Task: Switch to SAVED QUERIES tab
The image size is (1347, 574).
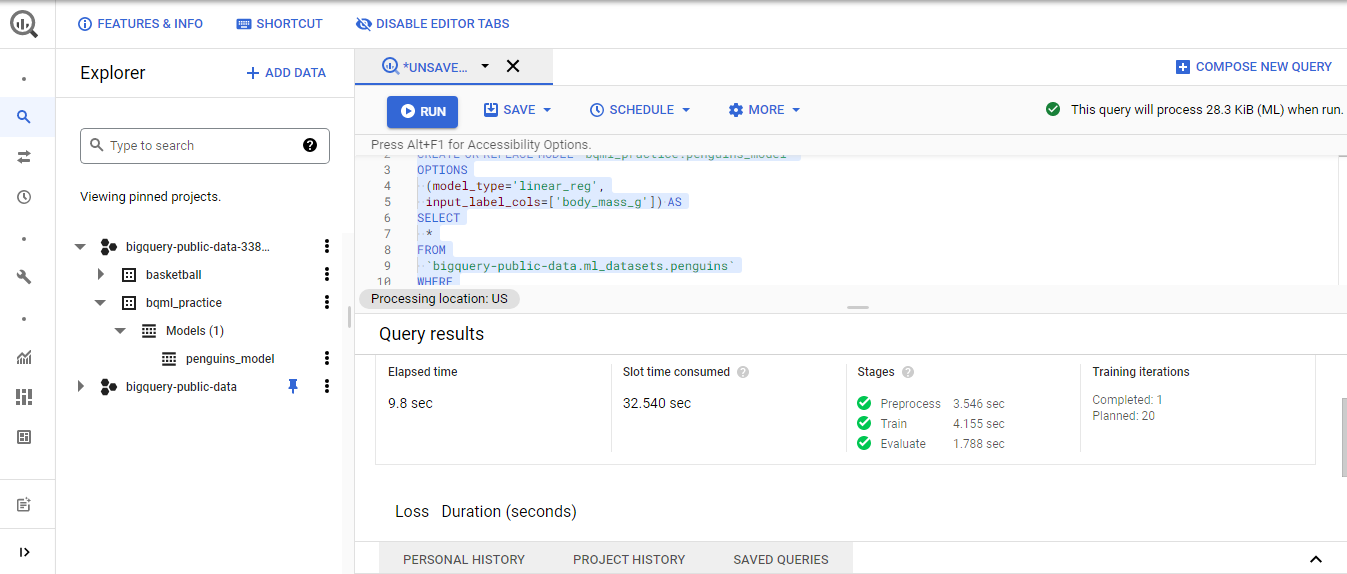Action: (x=781, y=559)
